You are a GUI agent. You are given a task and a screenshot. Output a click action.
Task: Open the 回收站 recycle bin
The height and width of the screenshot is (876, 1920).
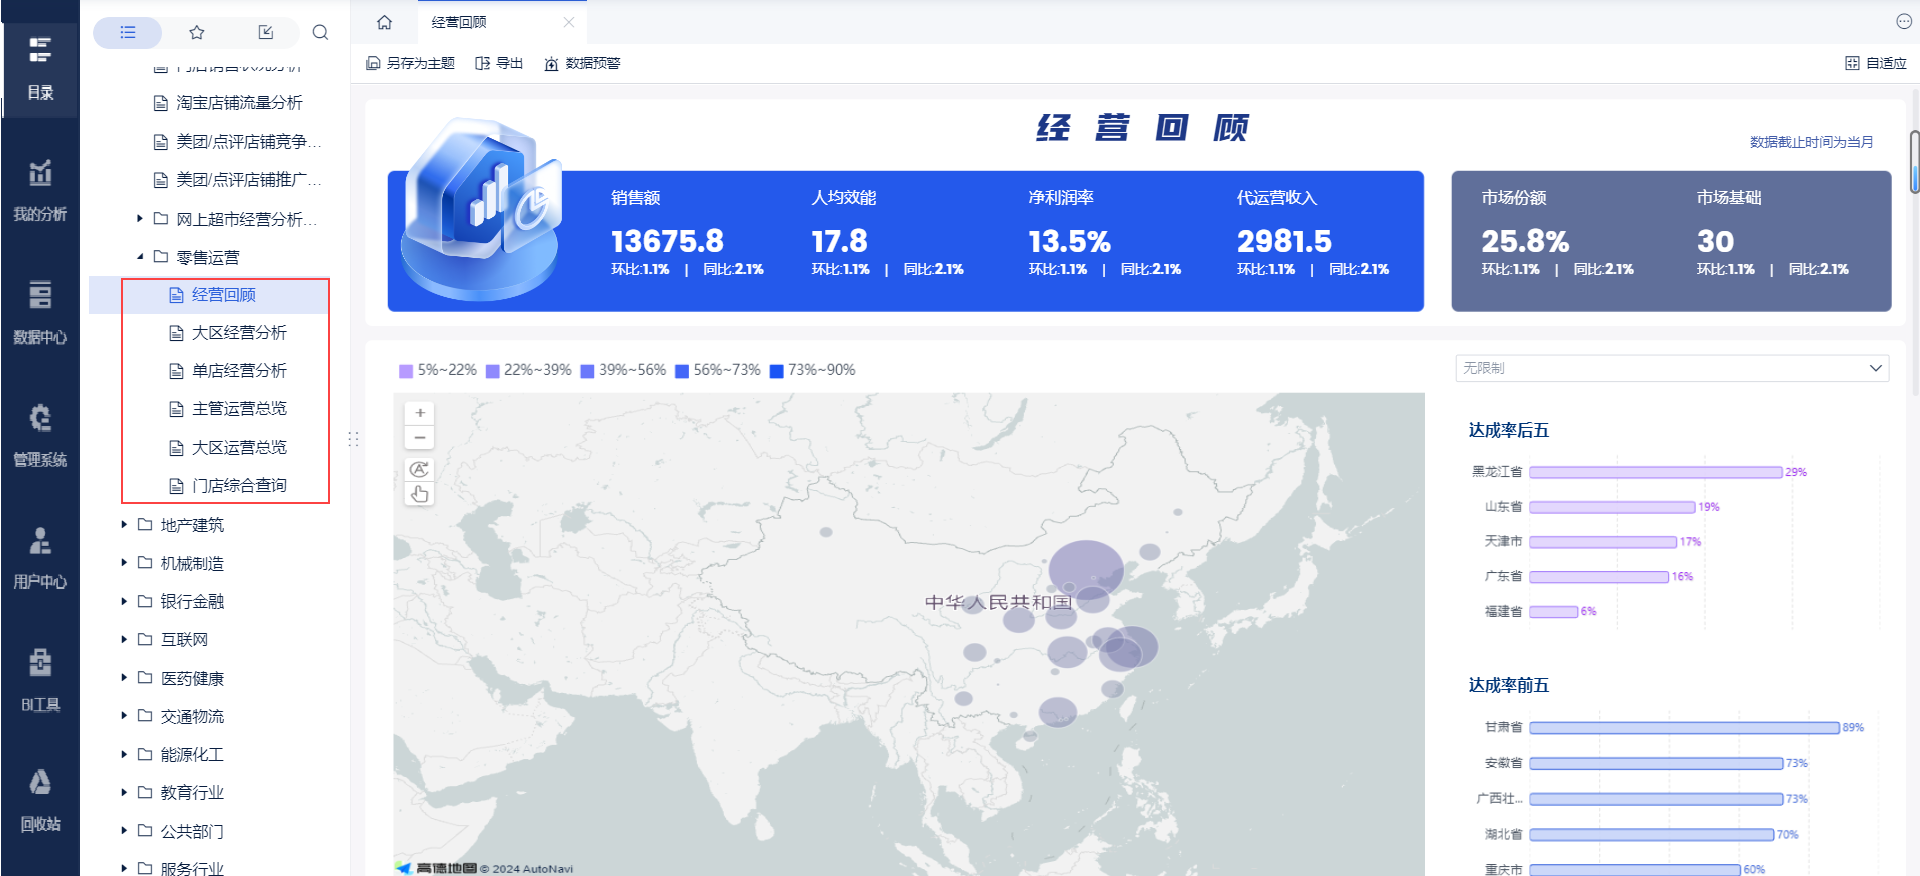click(40, 800)
